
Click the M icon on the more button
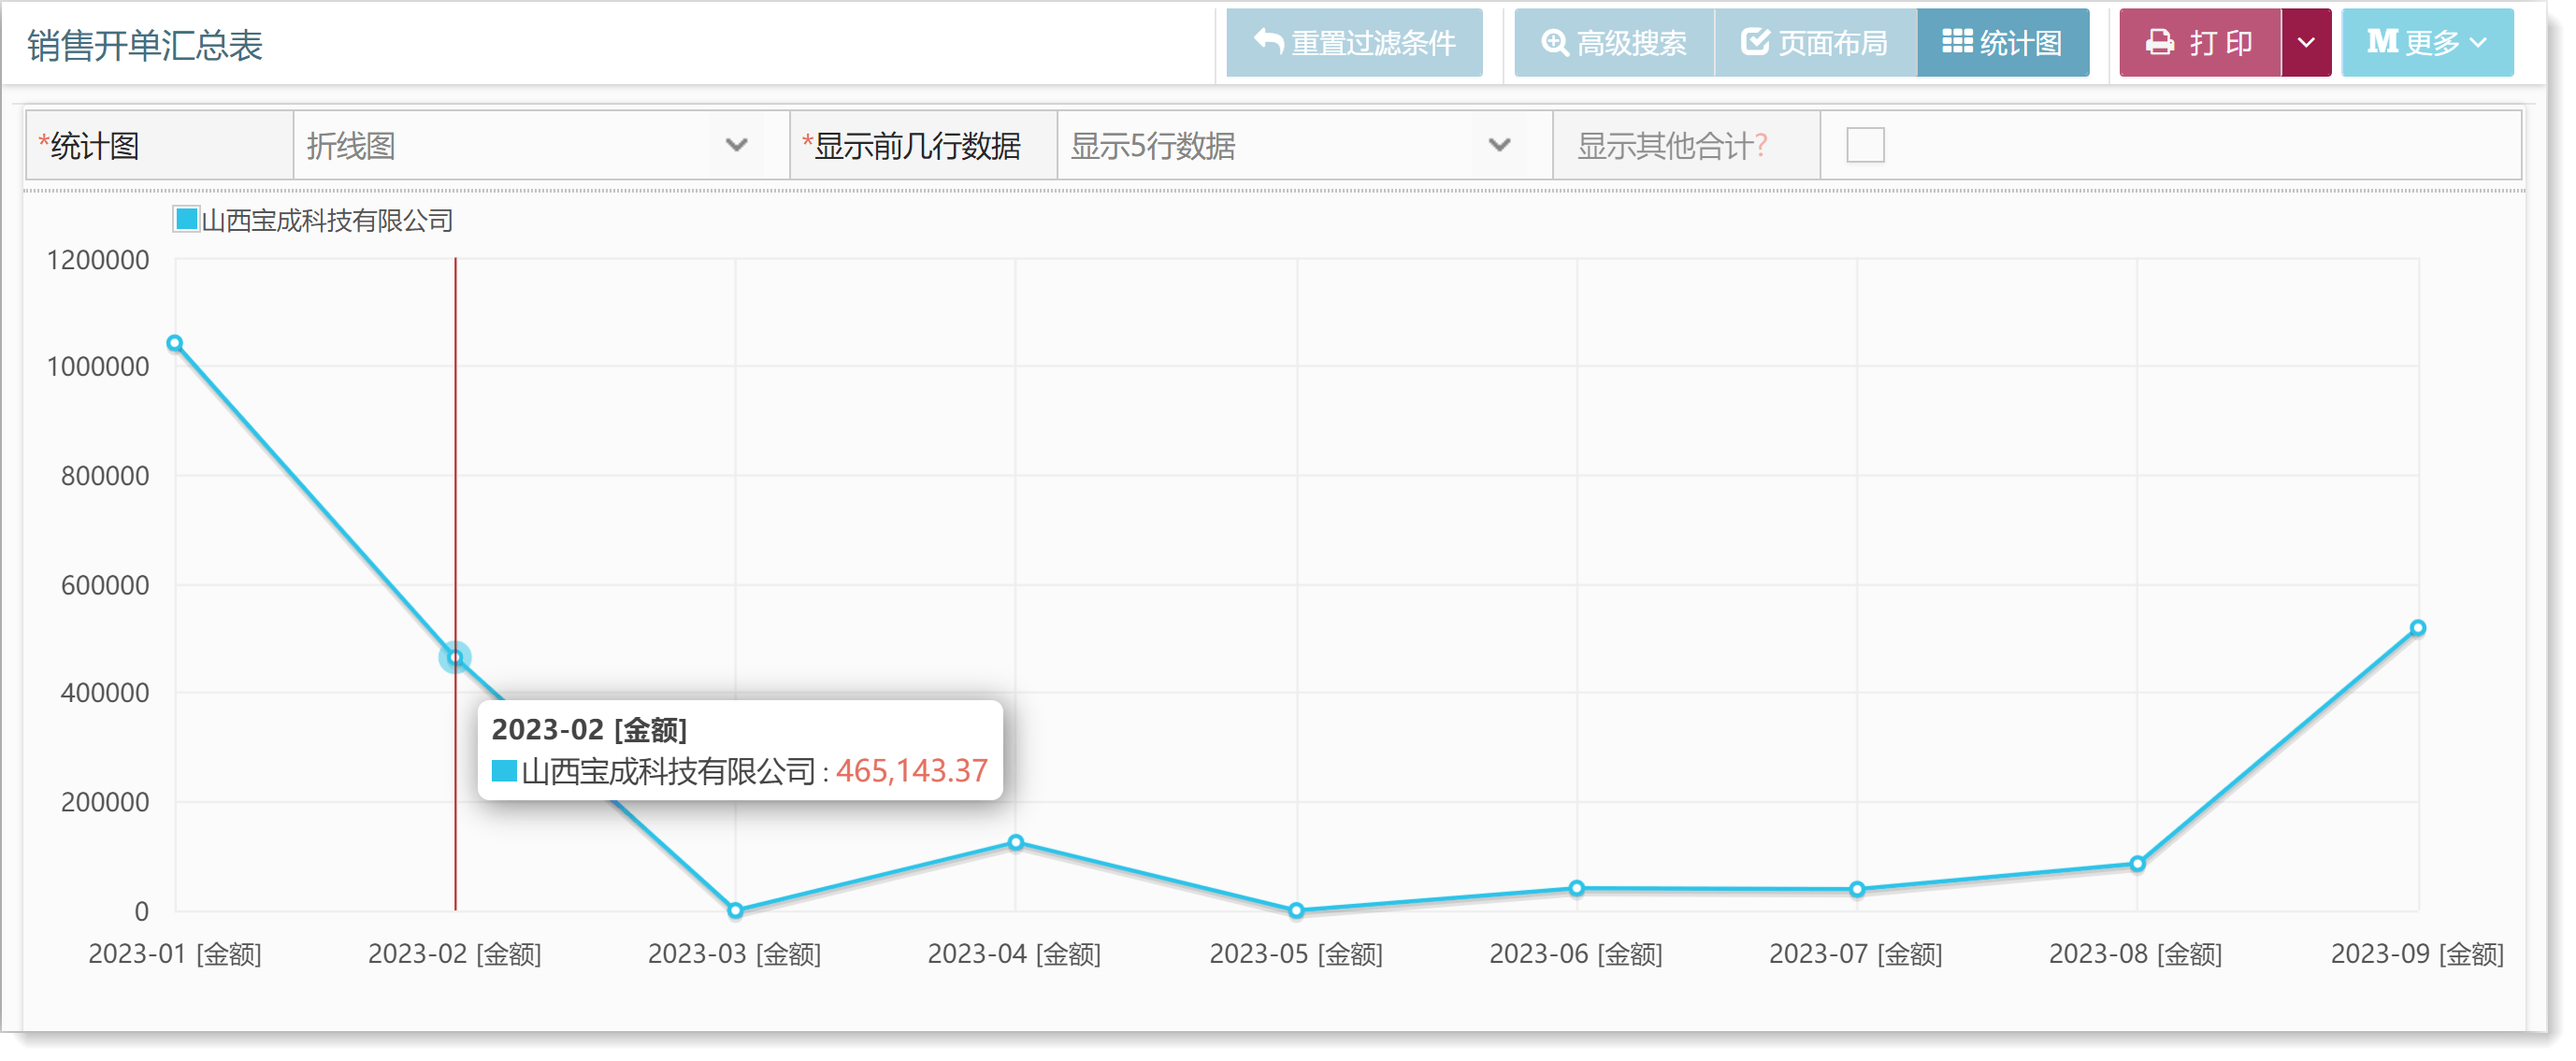click(x=2382, y=41)
